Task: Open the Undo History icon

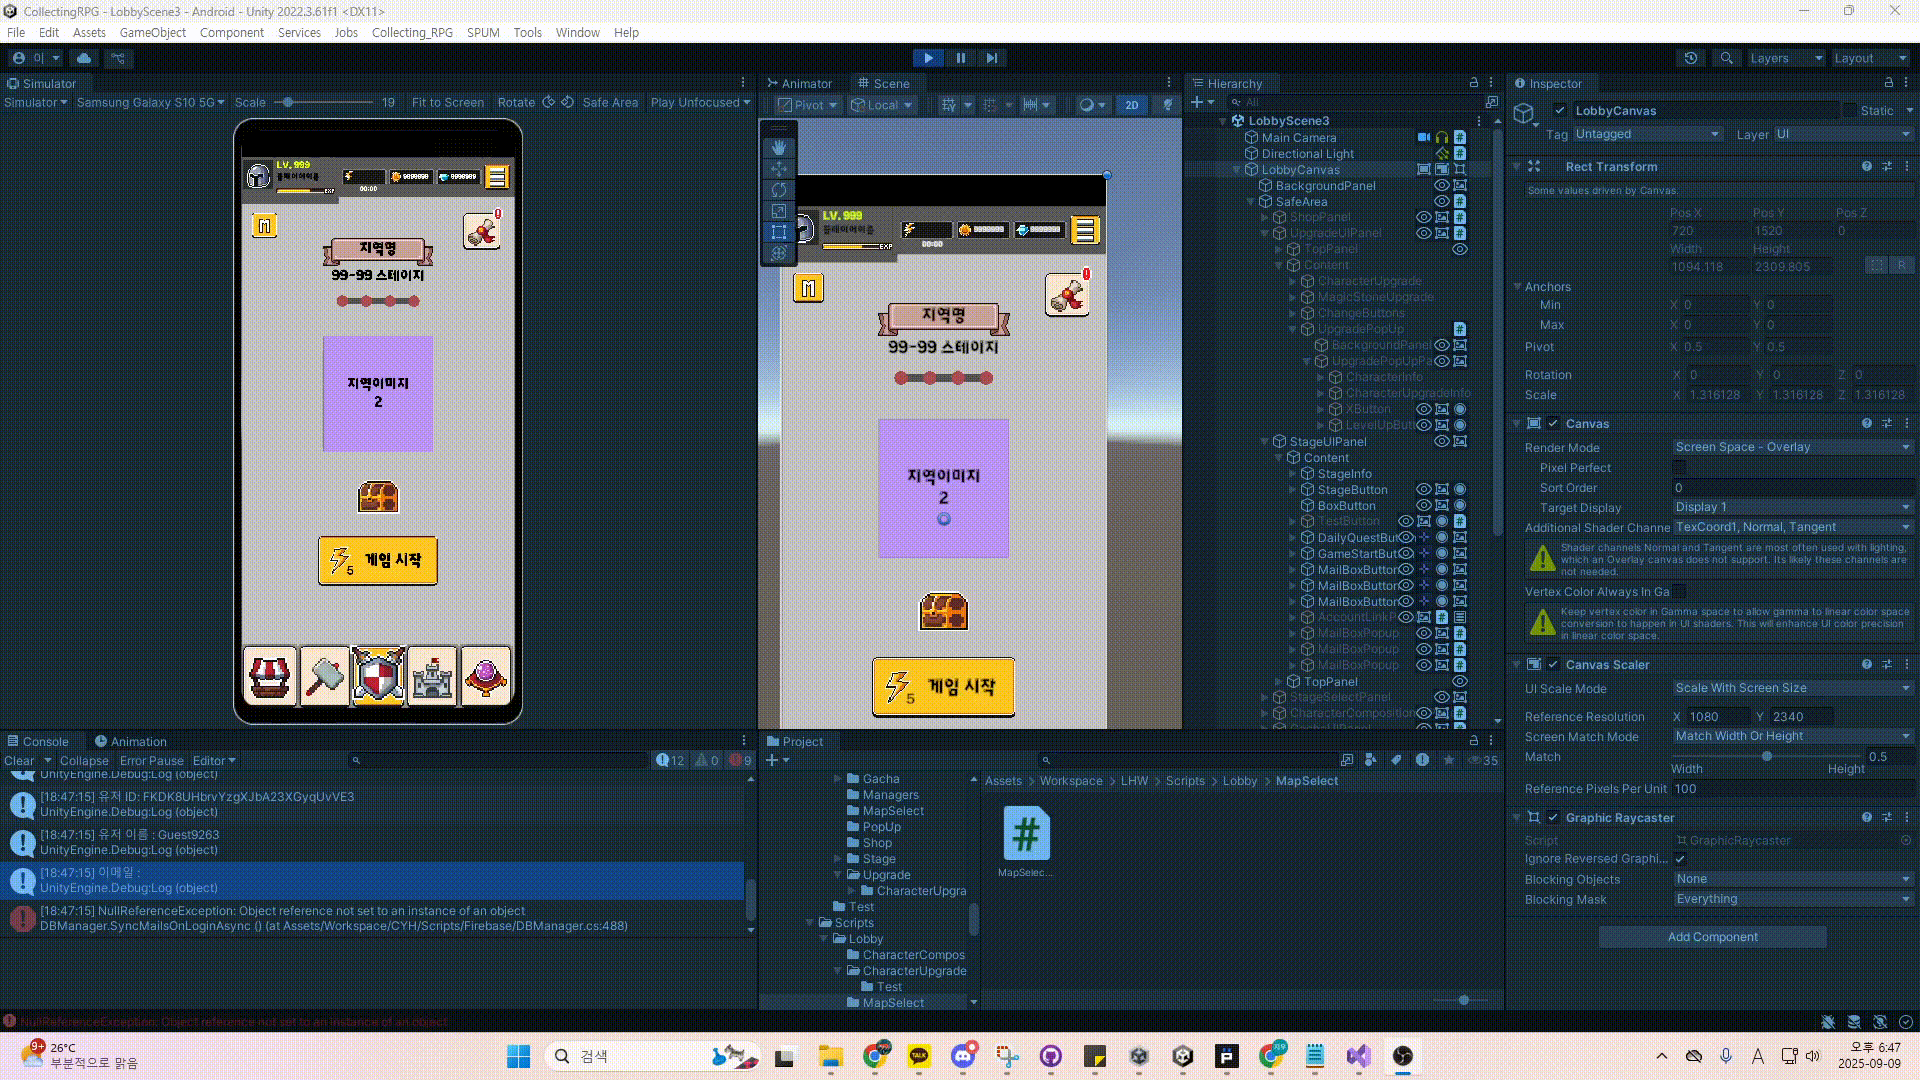Action: (x=1691, y=58)
